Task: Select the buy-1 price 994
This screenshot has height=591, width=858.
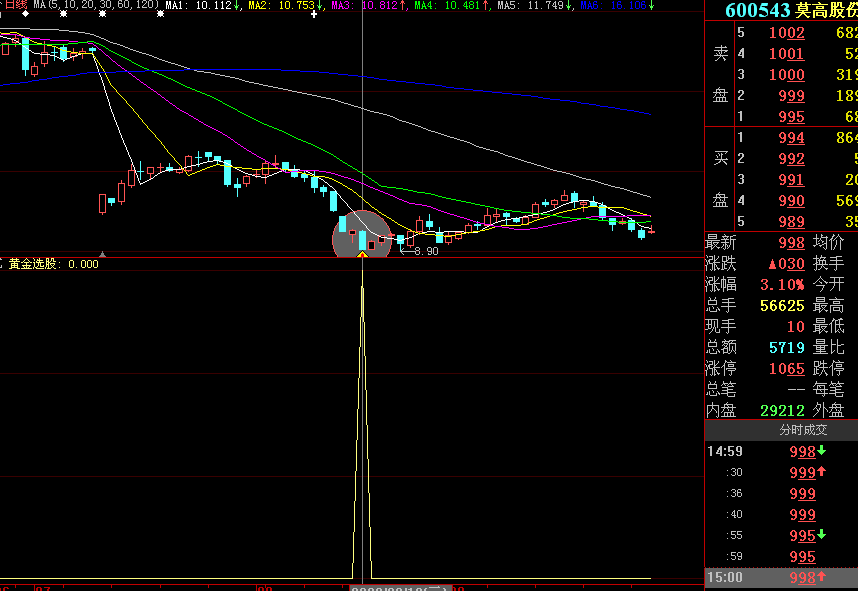Action: pyautogui.click(x=790, y=138)
